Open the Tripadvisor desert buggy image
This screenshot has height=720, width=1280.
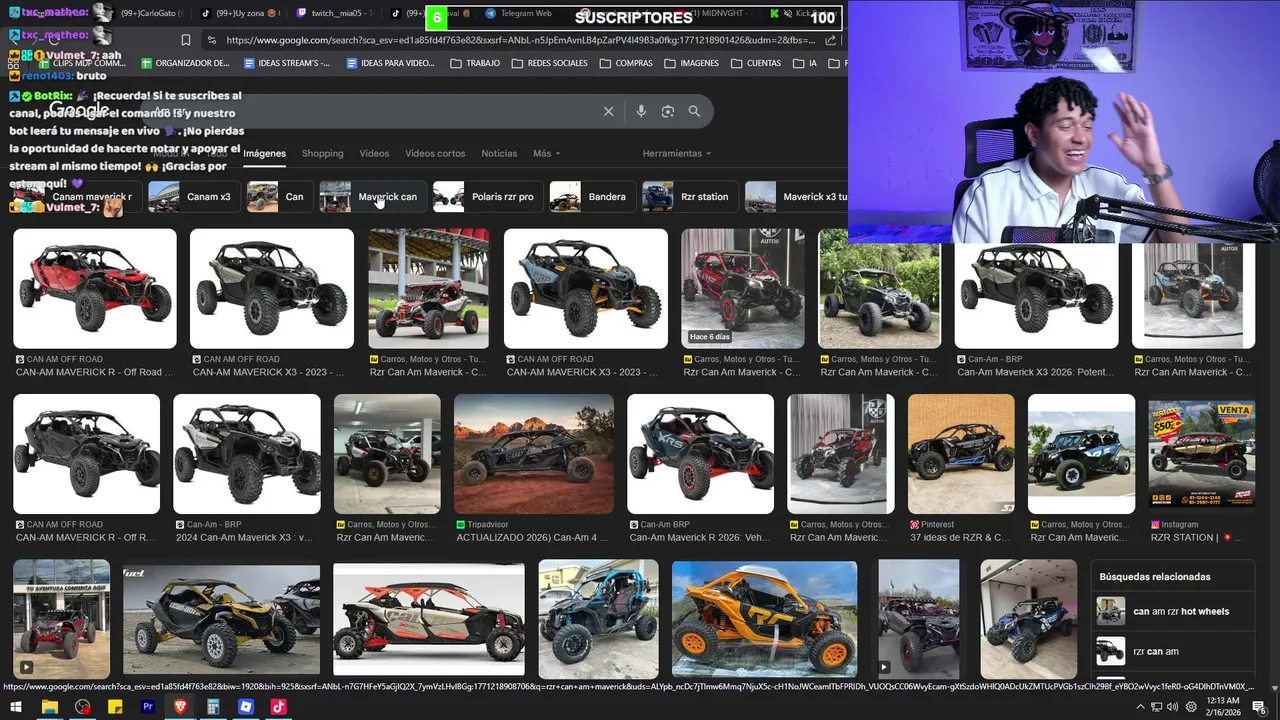(x=534, y=454)
